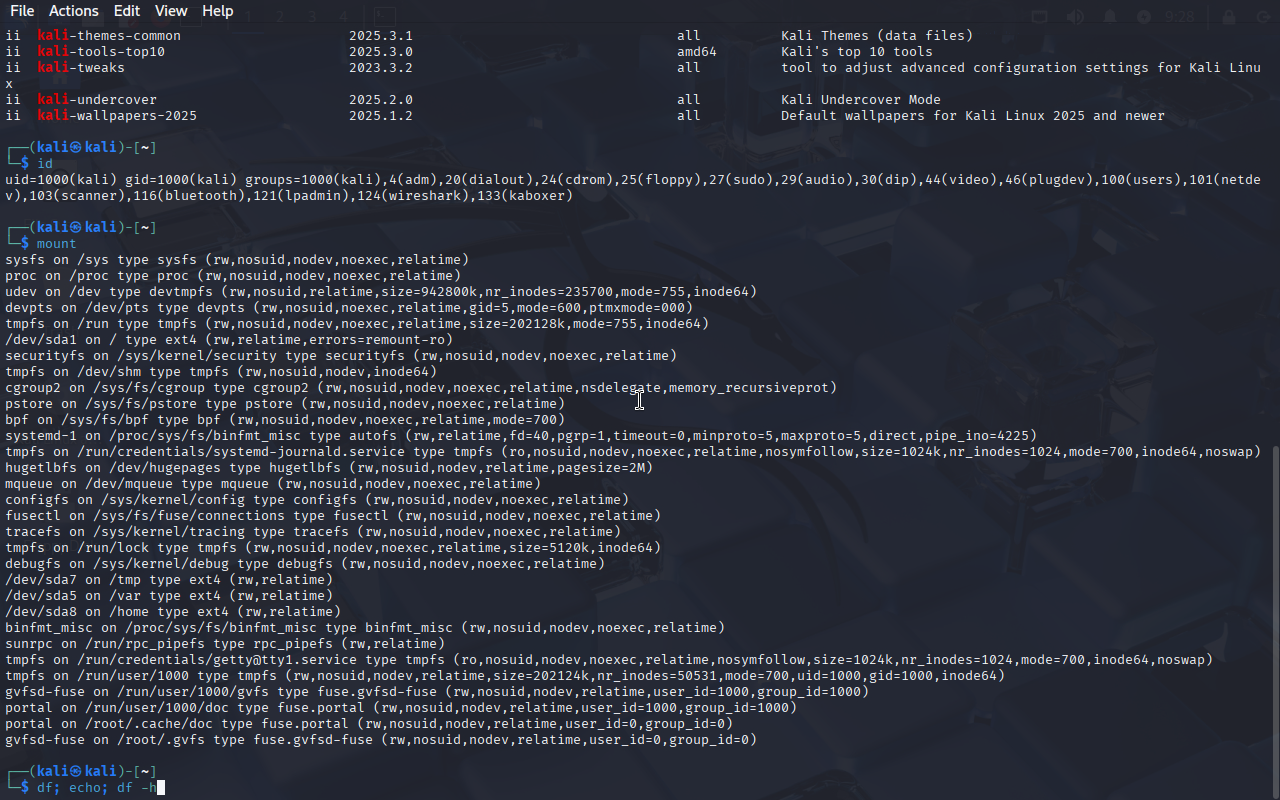Click the 'id' command after the prompt
Screen dimensions: 1280x800
(45, 164)
